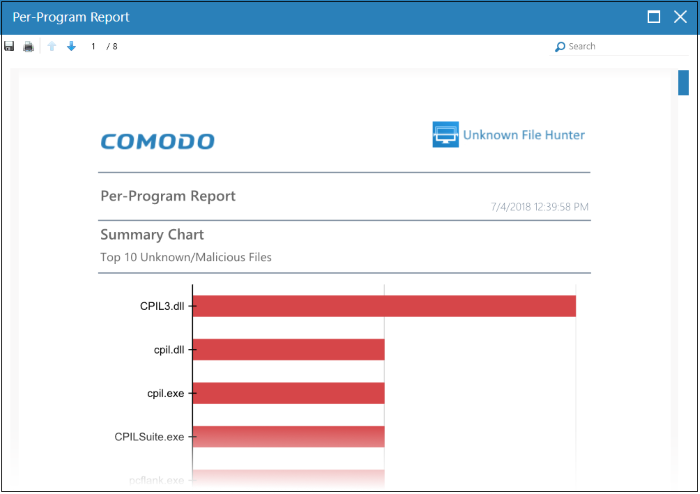Click the pcflank.exe axis label
Image resolution: width=700 pixels, height=494 pixels.
(156, 480)
